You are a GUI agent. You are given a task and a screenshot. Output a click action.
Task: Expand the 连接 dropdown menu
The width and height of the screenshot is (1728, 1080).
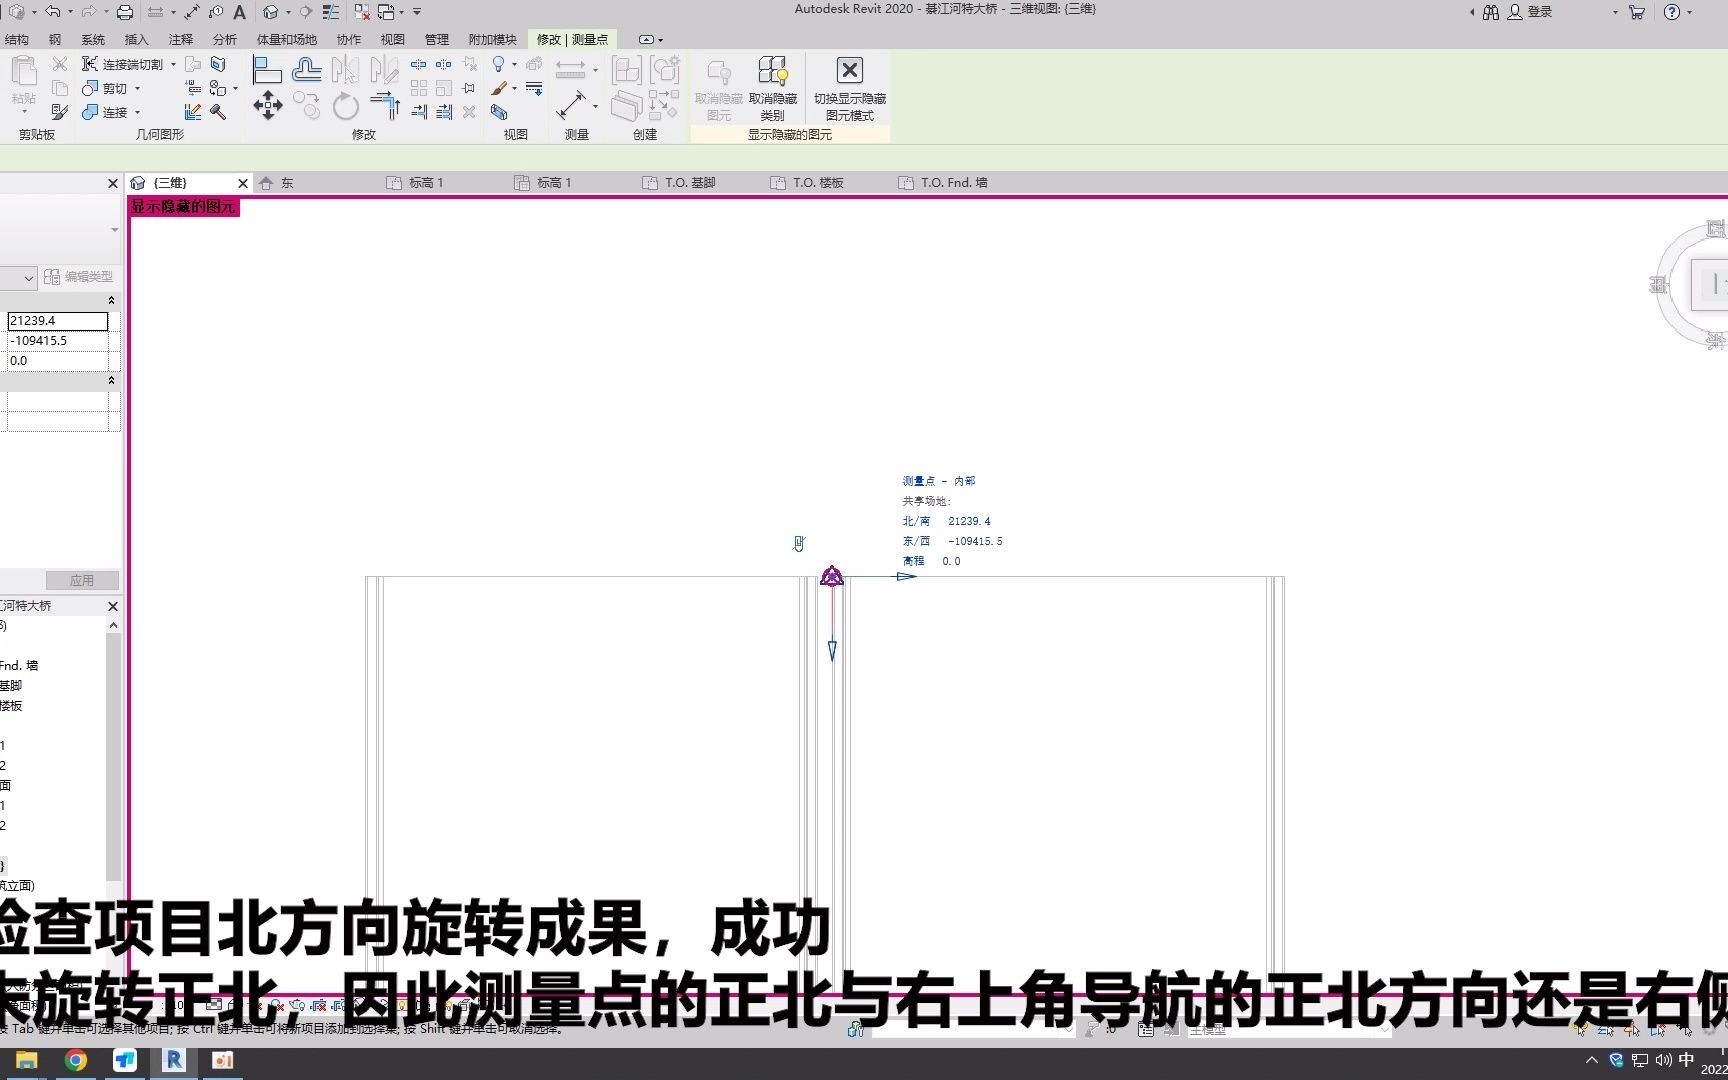click(x=137, y=113)
